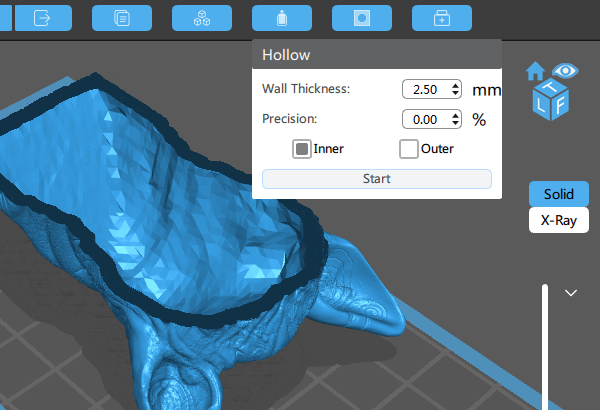Click the vertical layer slider track
Image resolution: width=600 pixels, height=410 pixels.
[545, 346]
